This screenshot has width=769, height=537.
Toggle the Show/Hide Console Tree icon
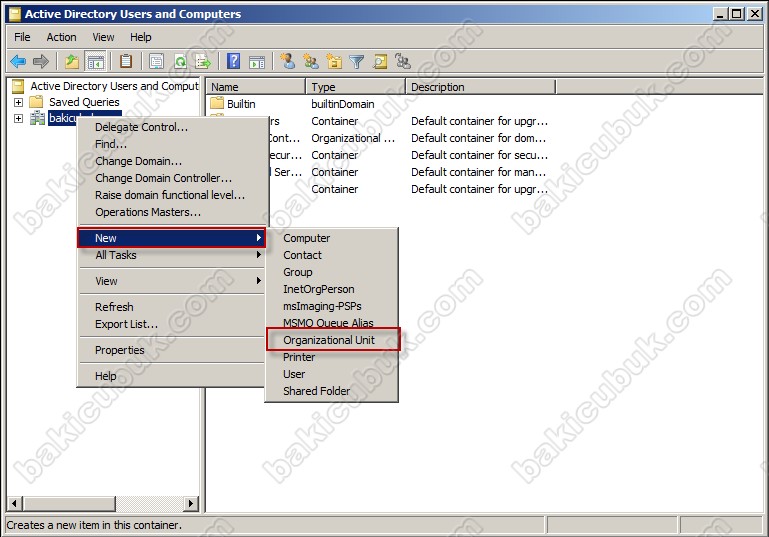96,61
